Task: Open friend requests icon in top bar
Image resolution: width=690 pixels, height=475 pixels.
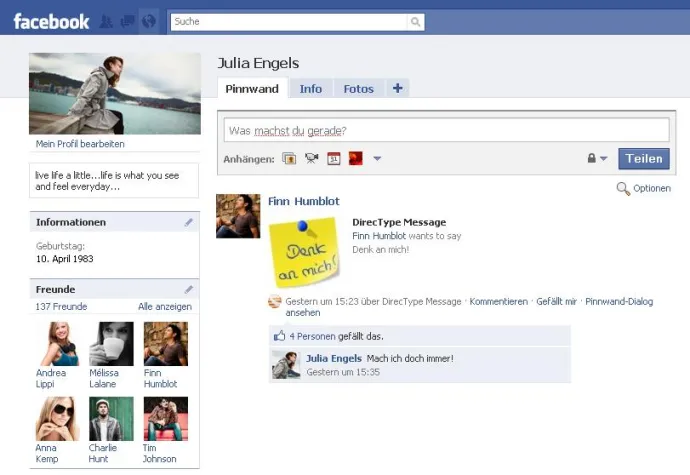Action: [x=106, y=21]
